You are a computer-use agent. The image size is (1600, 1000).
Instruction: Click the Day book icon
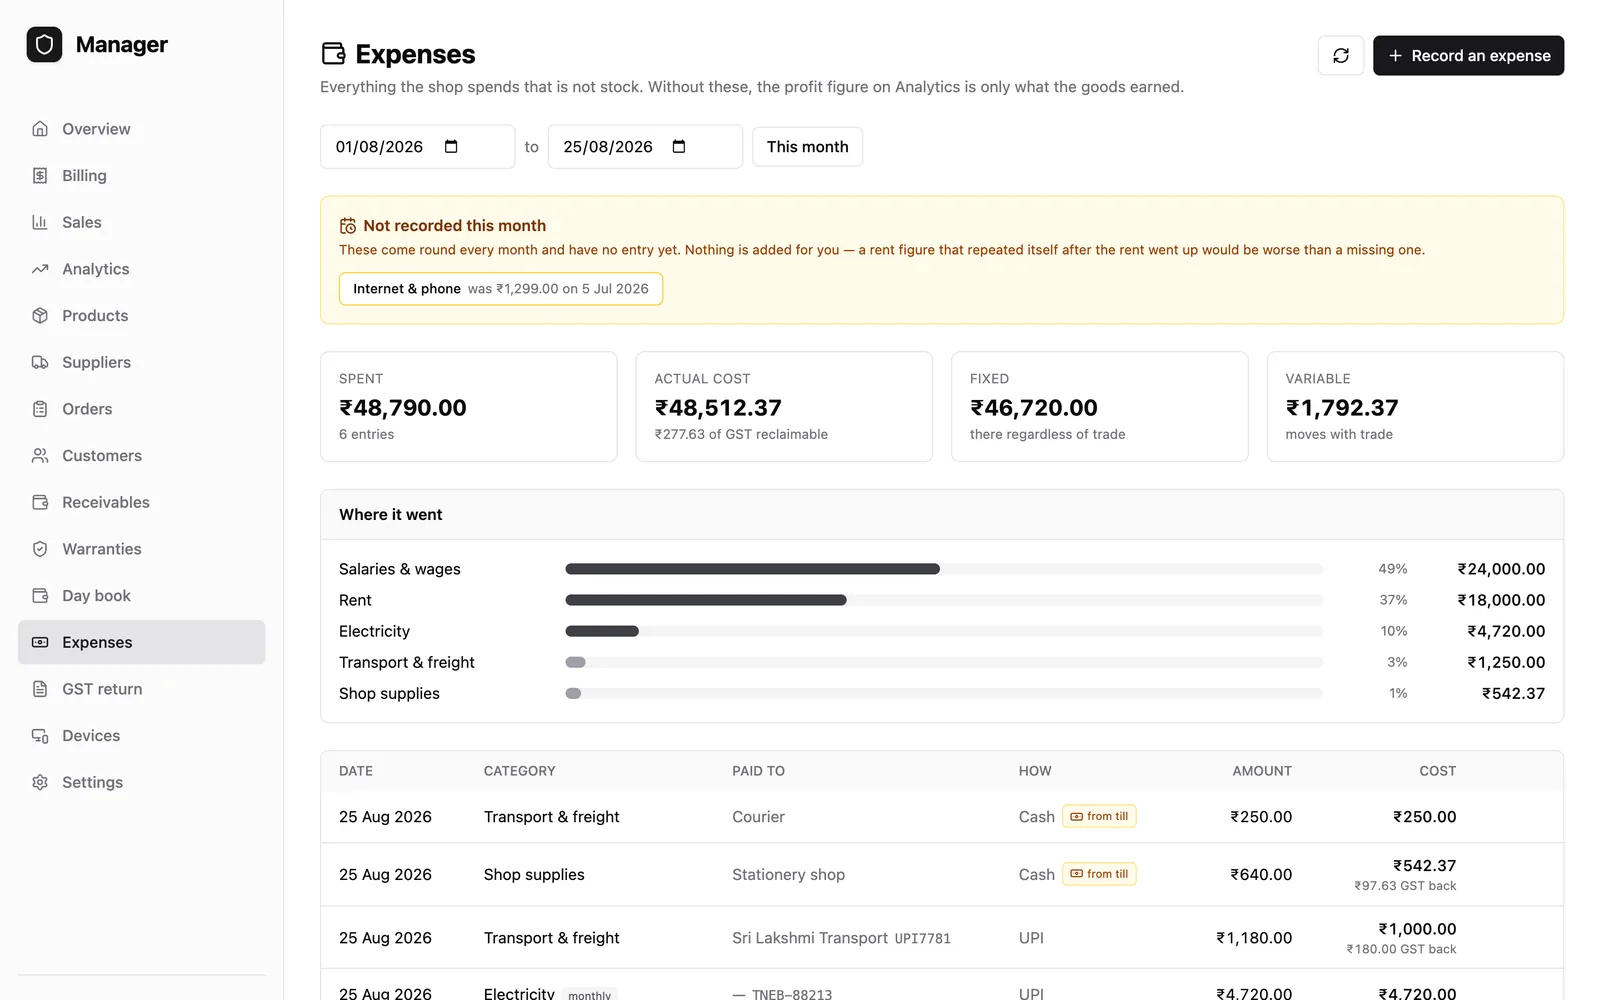tap(40, 596)
